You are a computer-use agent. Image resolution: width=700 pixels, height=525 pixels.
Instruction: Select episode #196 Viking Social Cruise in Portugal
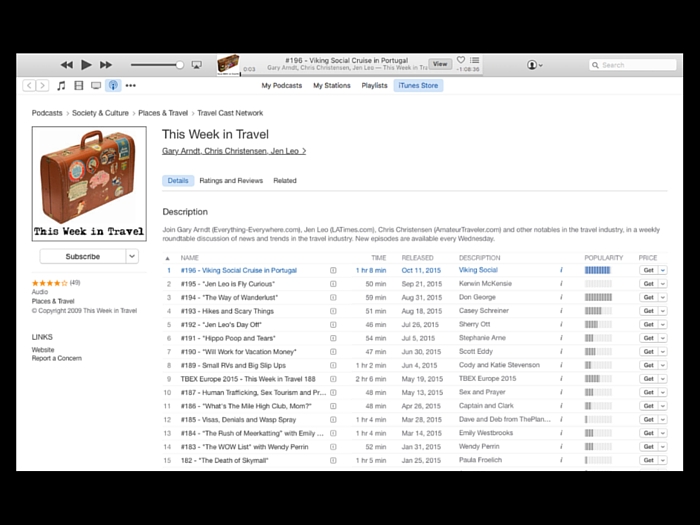click(x=239, y=270)
